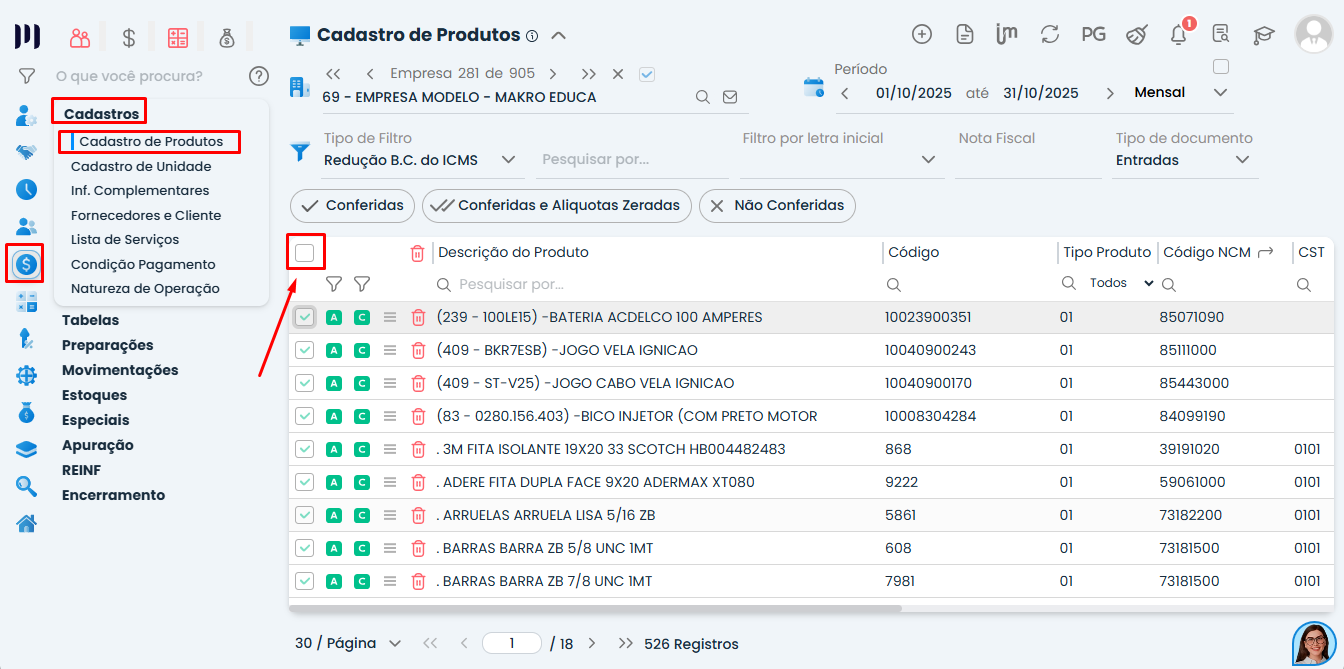
Task: Click the PG toolbar icon
Action: (1093, 34)
